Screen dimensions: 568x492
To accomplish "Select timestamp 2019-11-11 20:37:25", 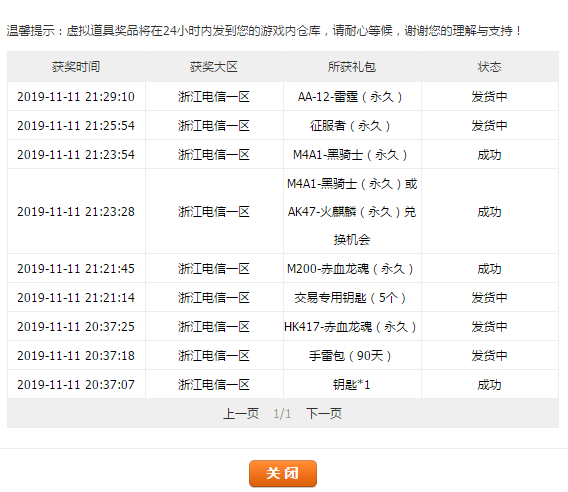I will [x=76, y=326].
